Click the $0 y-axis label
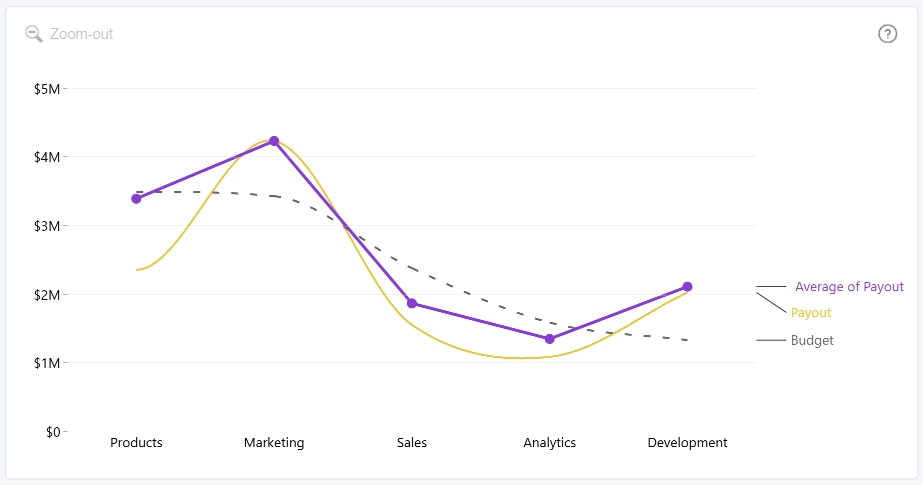Screen dimensions: 923x485 [x=53, y=432]
